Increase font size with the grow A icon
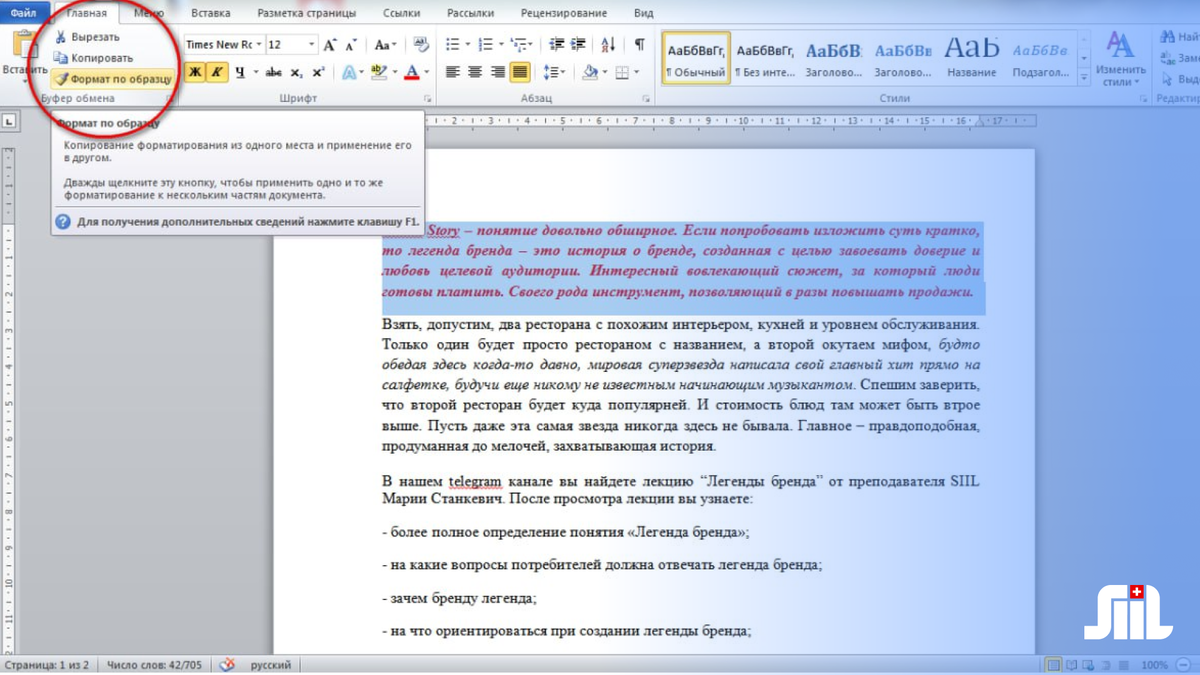The image size is (1200, 675). tap(329, 45)
